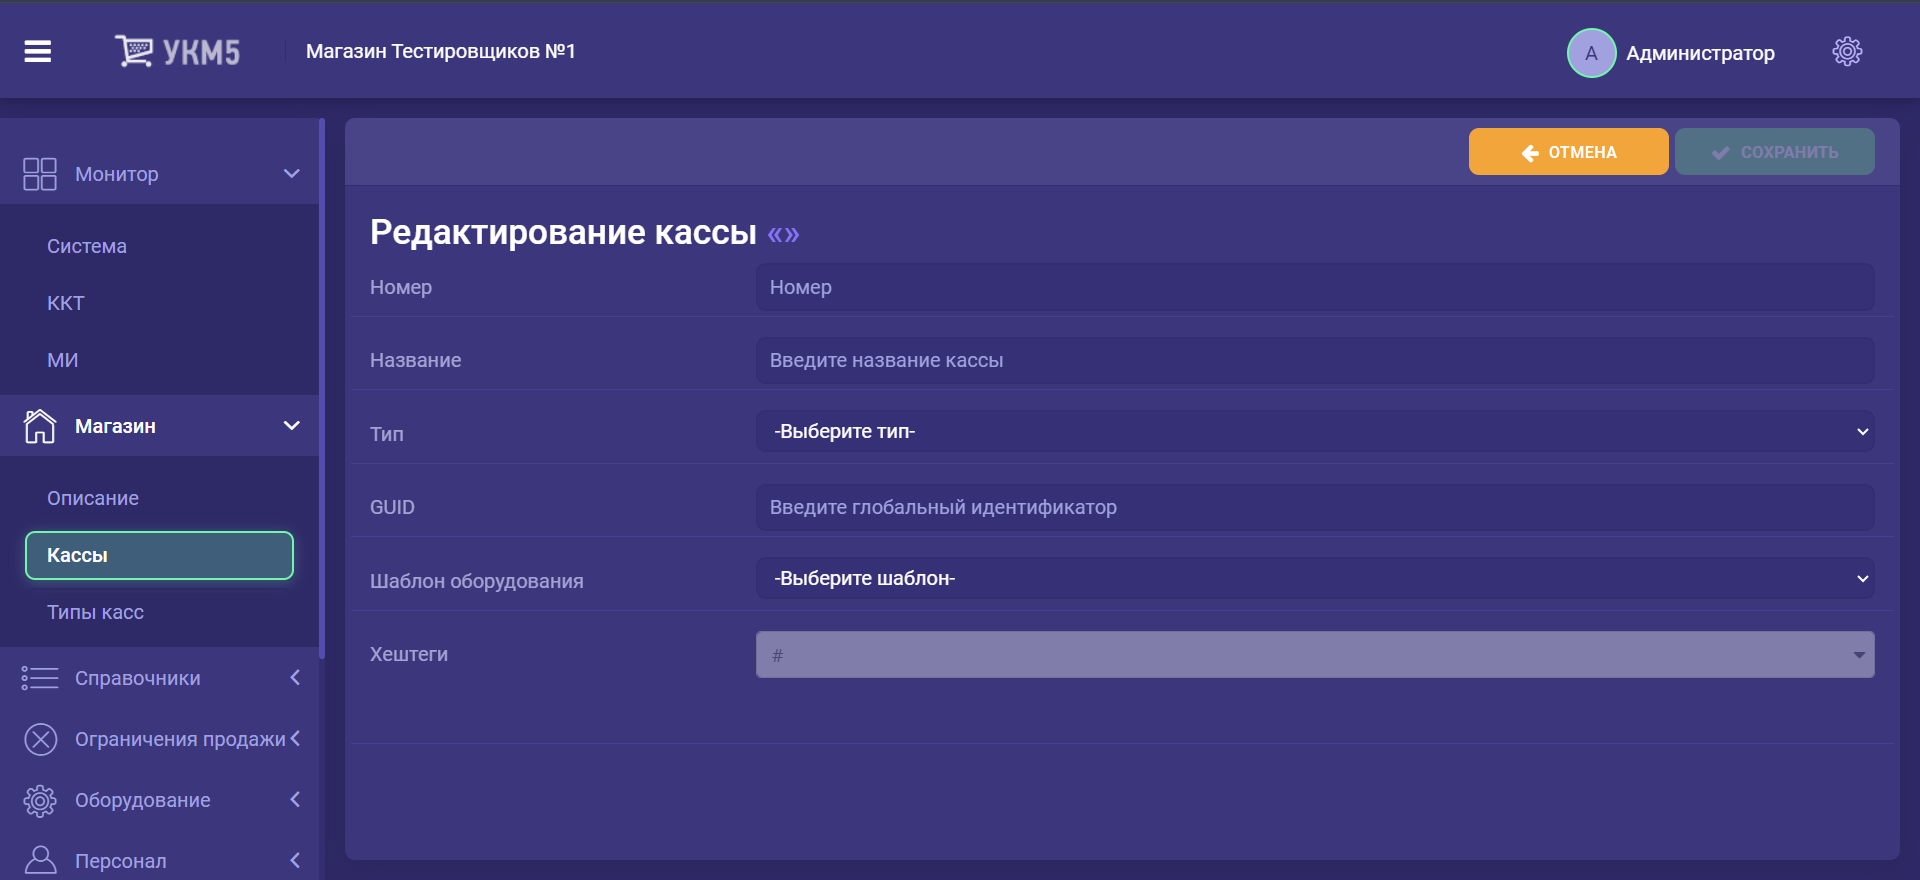
Task: Focus the Название input field
Action: [1314, 360]
